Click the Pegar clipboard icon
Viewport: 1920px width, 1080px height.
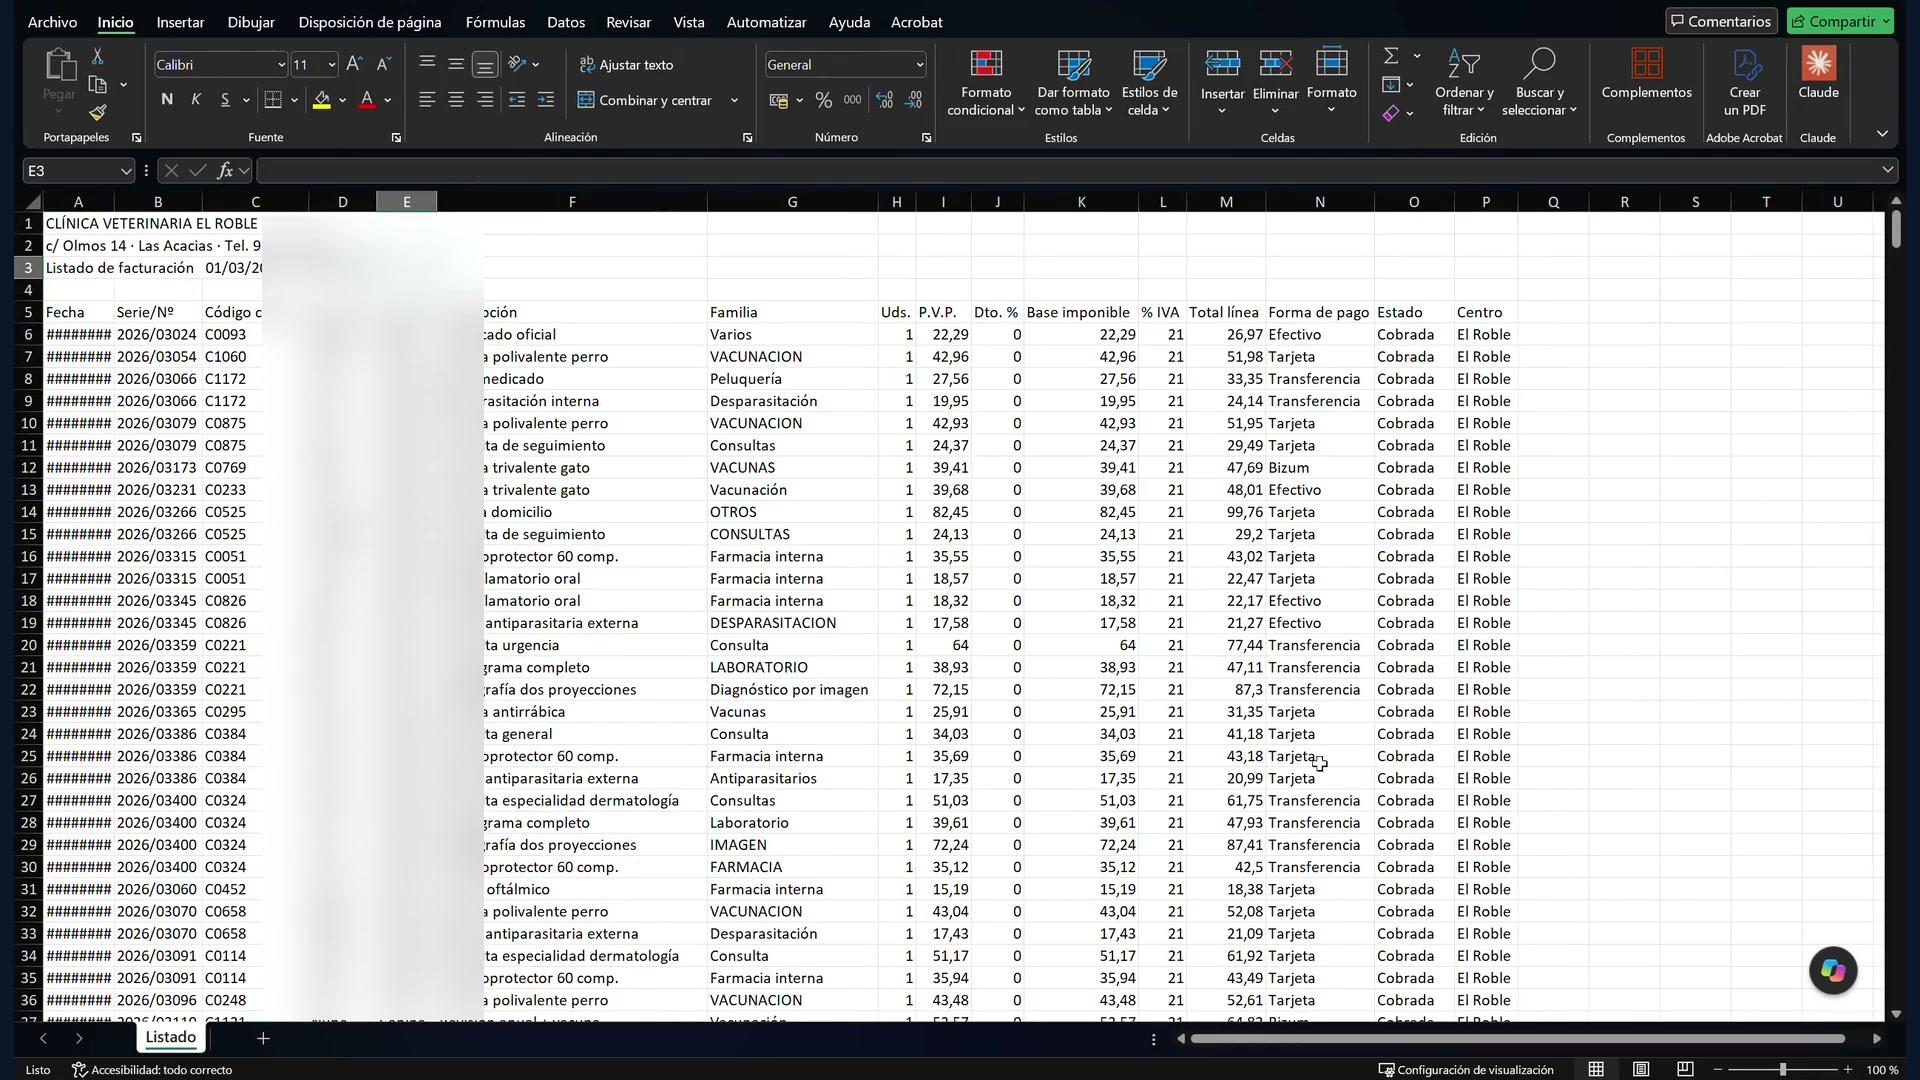pyautogui.click(x=59, y=65)
